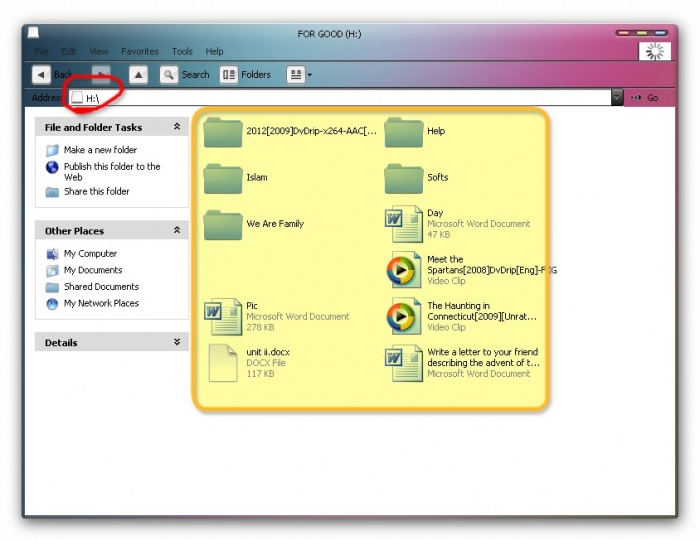Click the Views toolbar icon

(296, 75)
